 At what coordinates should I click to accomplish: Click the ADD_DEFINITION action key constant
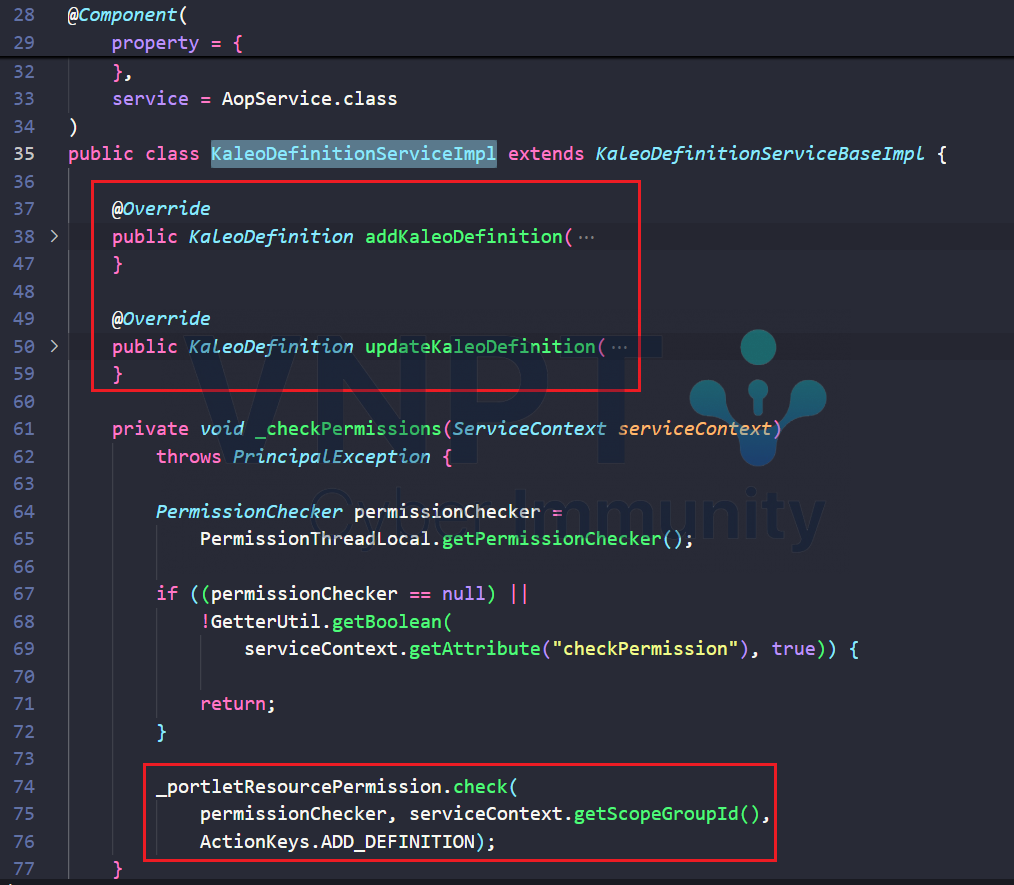(398, 842)
